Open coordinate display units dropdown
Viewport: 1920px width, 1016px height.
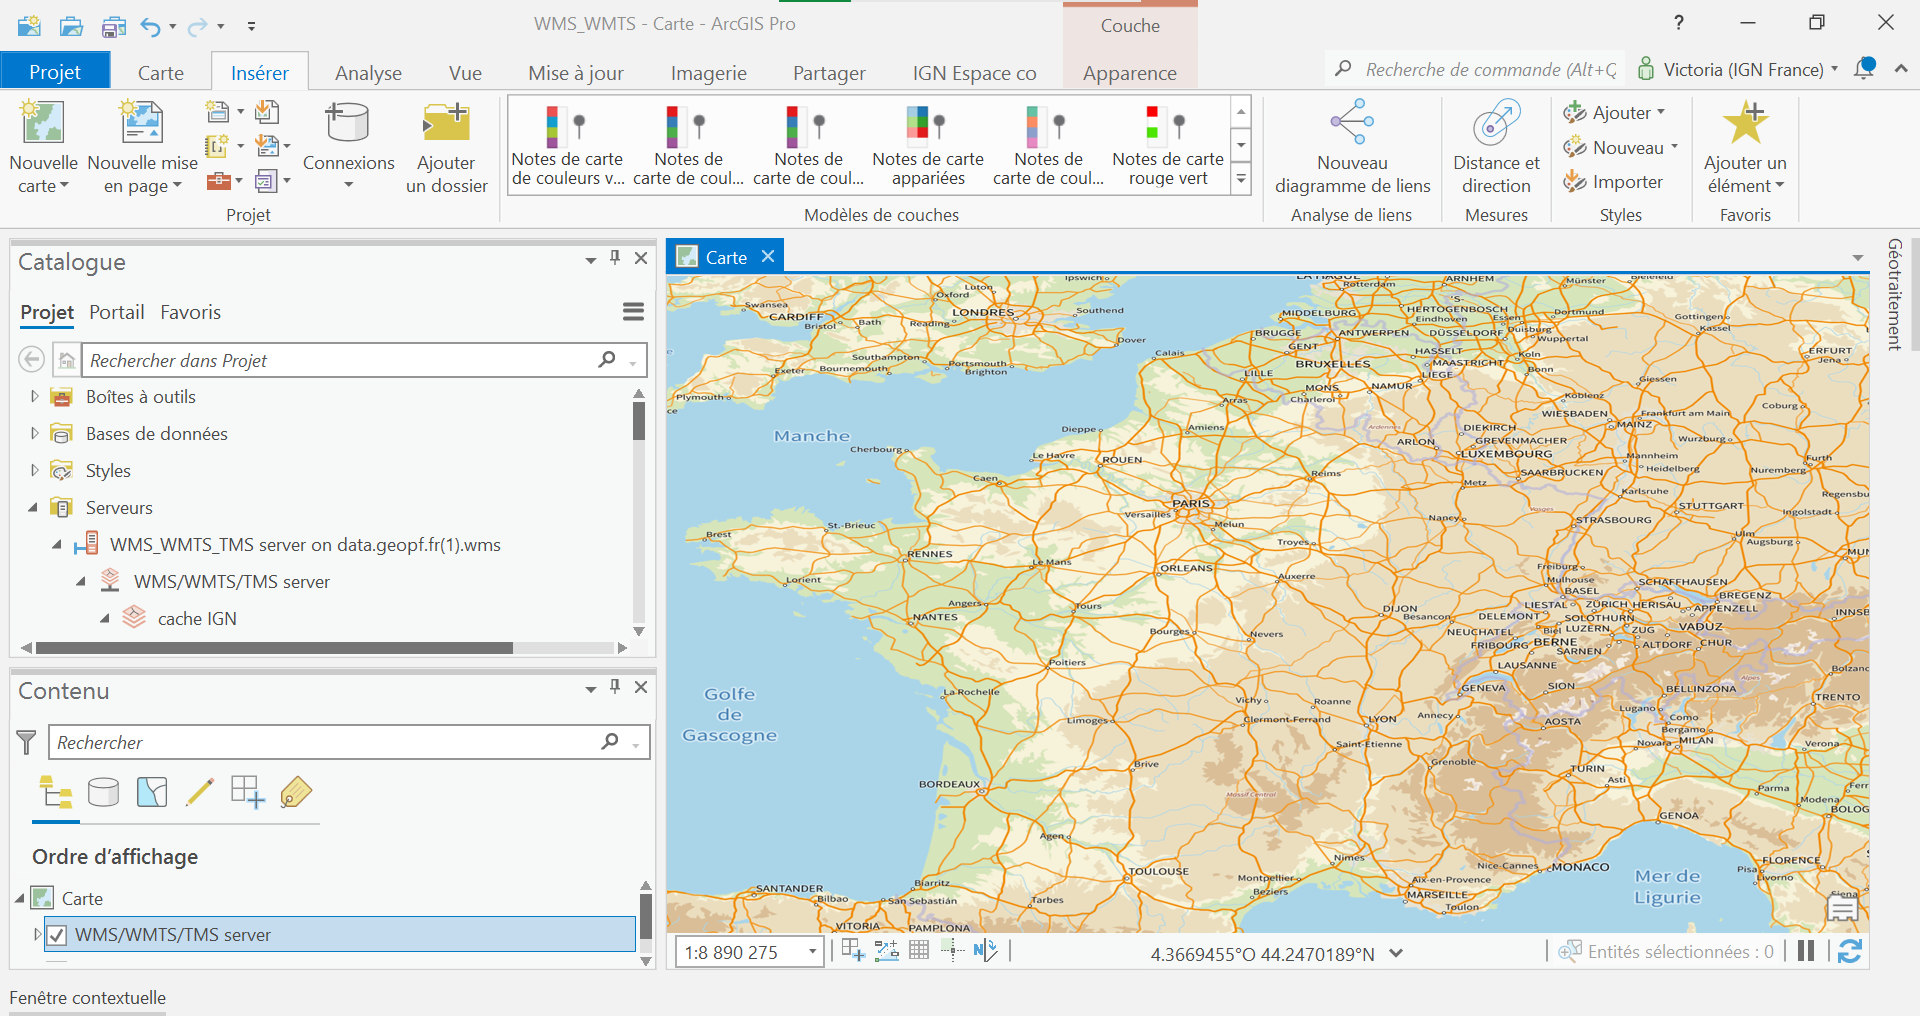tap(1396, 953)
